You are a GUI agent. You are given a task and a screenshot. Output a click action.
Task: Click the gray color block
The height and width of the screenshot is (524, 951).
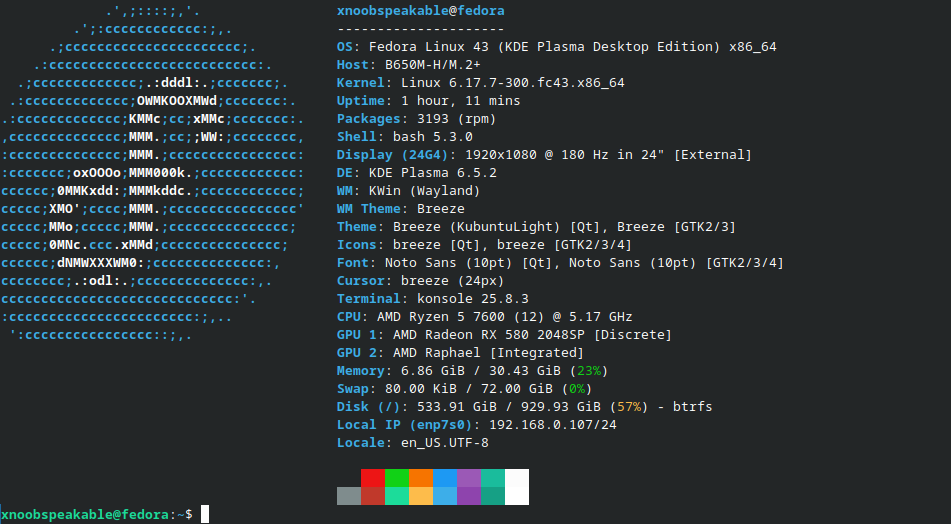click(349, 495)
